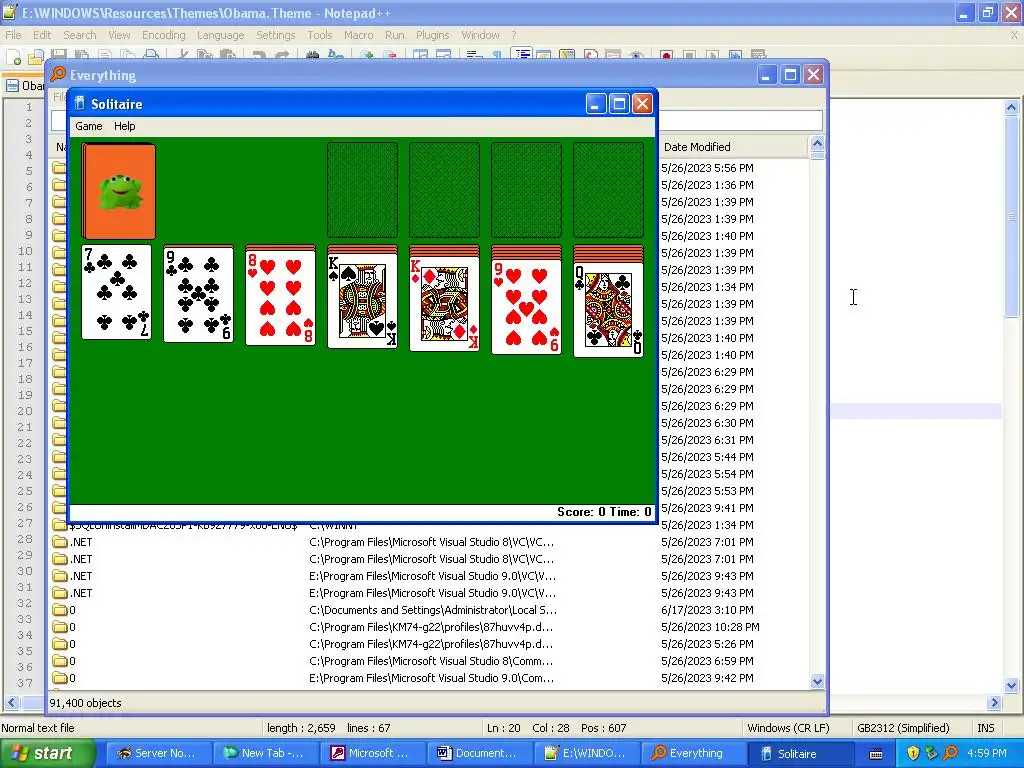Image resolution: width=1024 pixels, height=768 pixels.
Task: Click date 5/26/2023 5:56 PM entry
Action: (x=707, y=168)
